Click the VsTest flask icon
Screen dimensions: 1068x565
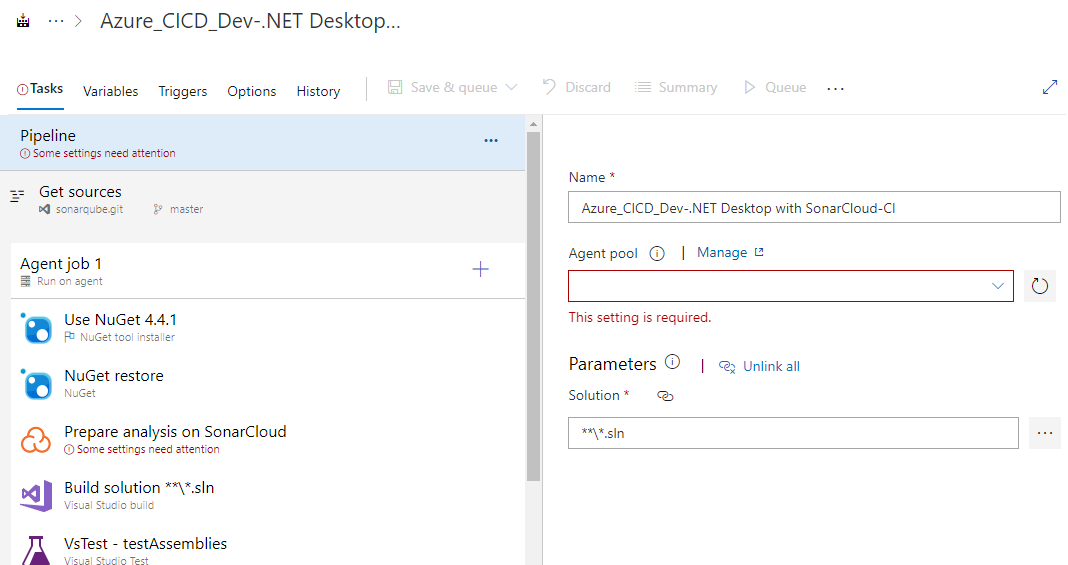pos(36,551)
